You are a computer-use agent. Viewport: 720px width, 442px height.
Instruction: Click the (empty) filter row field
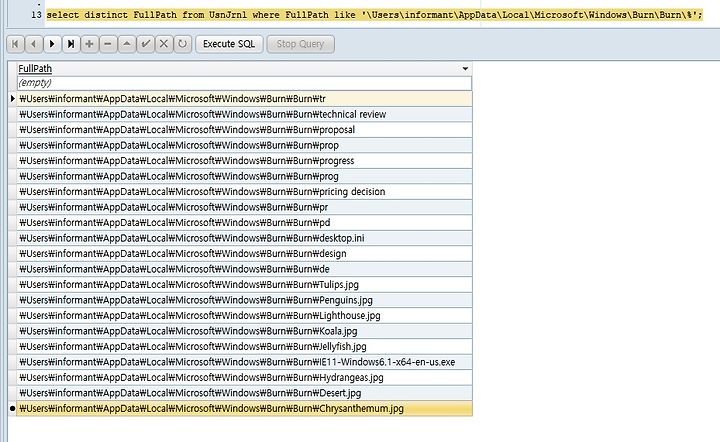click(x=244, y=83)
